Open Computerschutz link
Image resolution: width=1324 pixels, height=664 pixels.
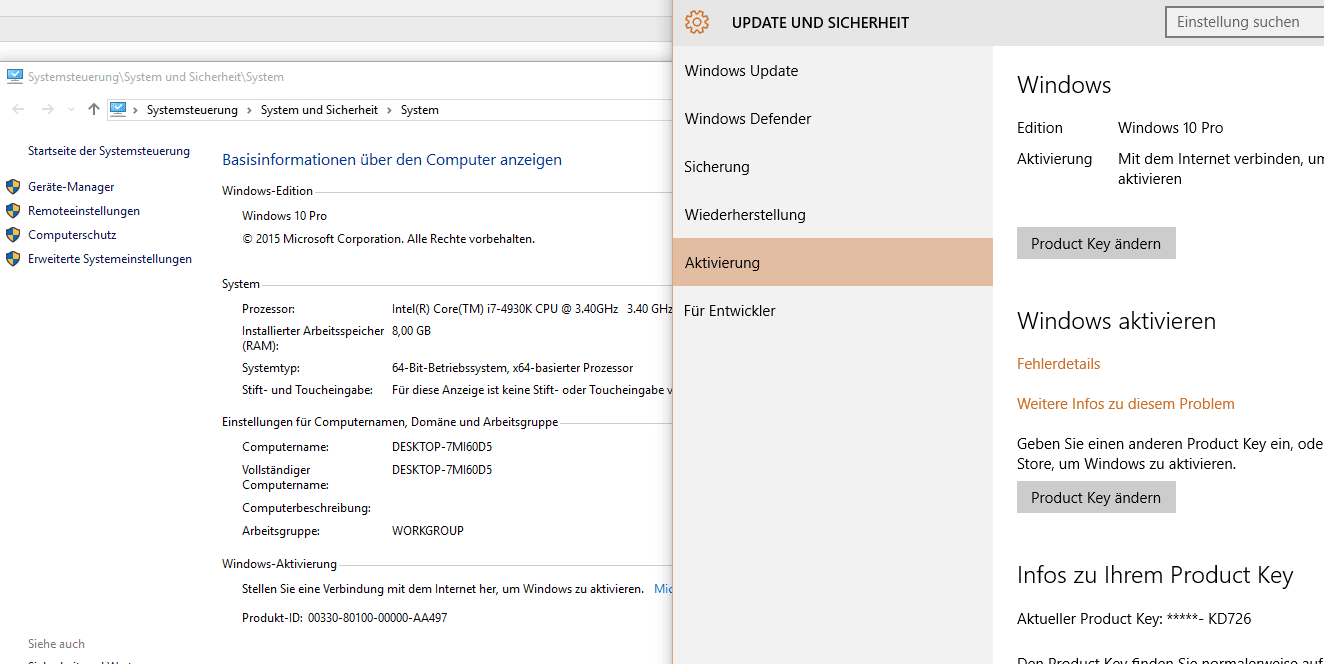[72, 235]
